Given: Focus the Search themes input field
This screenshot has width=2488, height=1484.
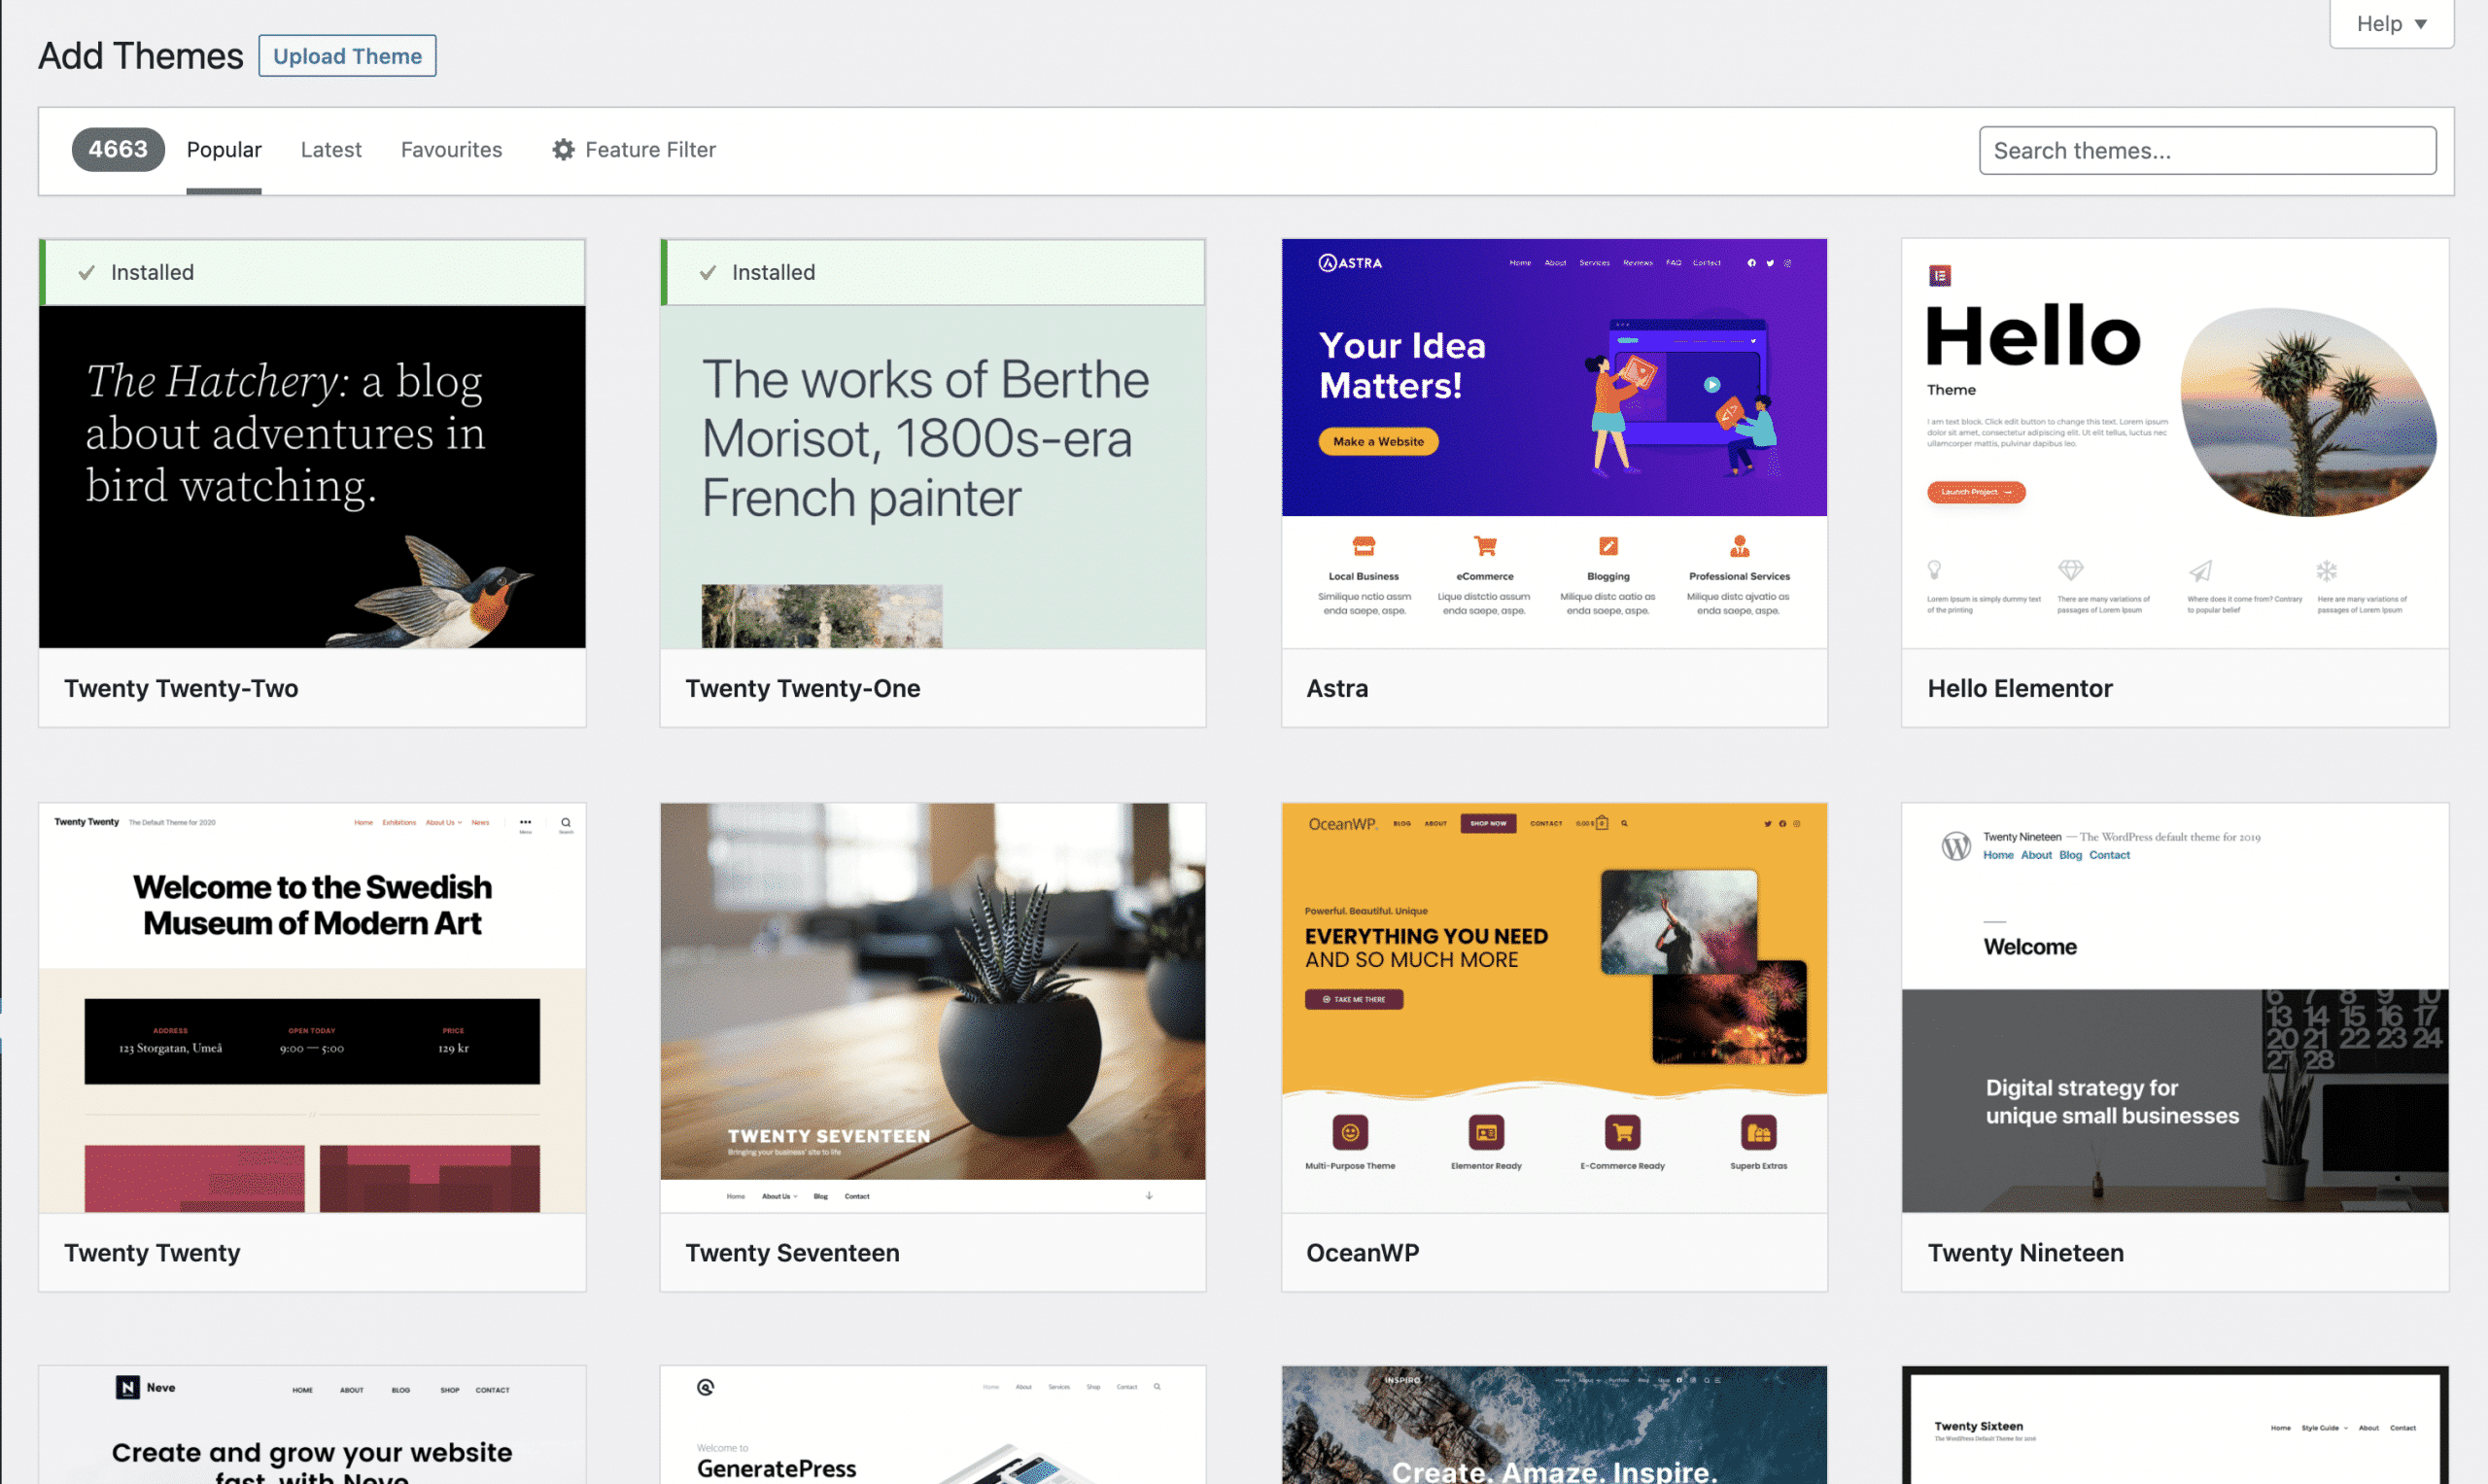Looking at the screenshot, I should (x=2207, y=150).
